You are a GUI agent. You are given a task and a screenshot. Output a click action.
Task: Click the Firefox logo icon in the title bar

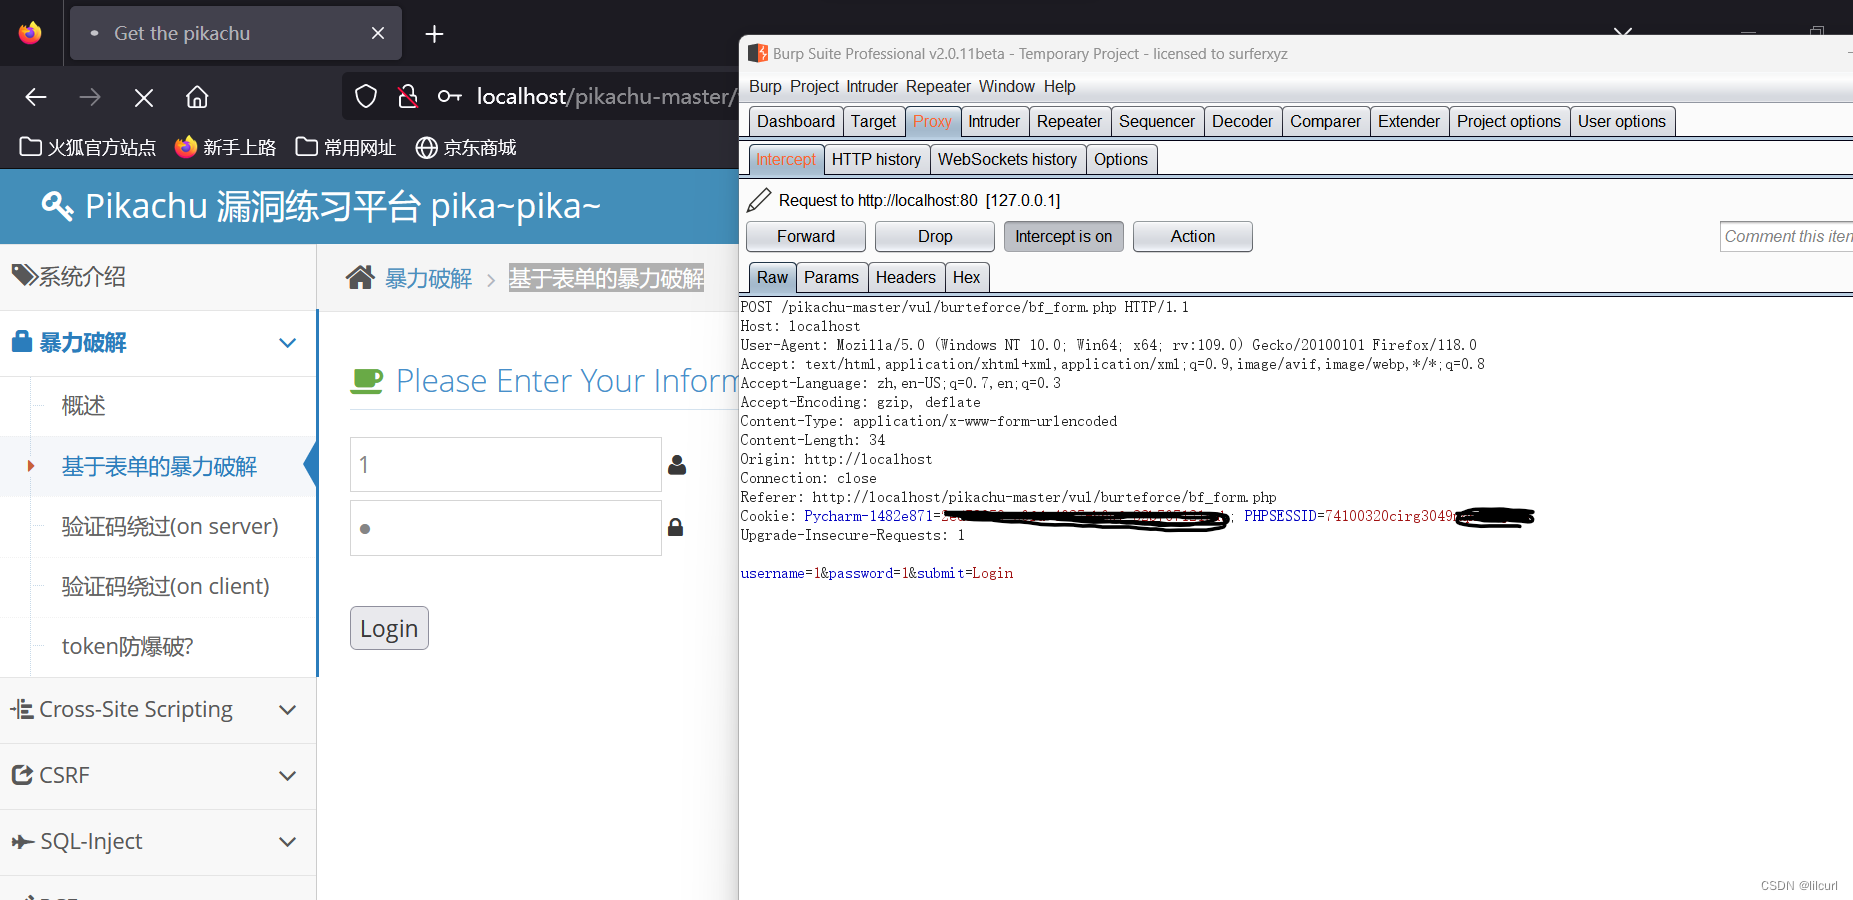pos(30,33)
